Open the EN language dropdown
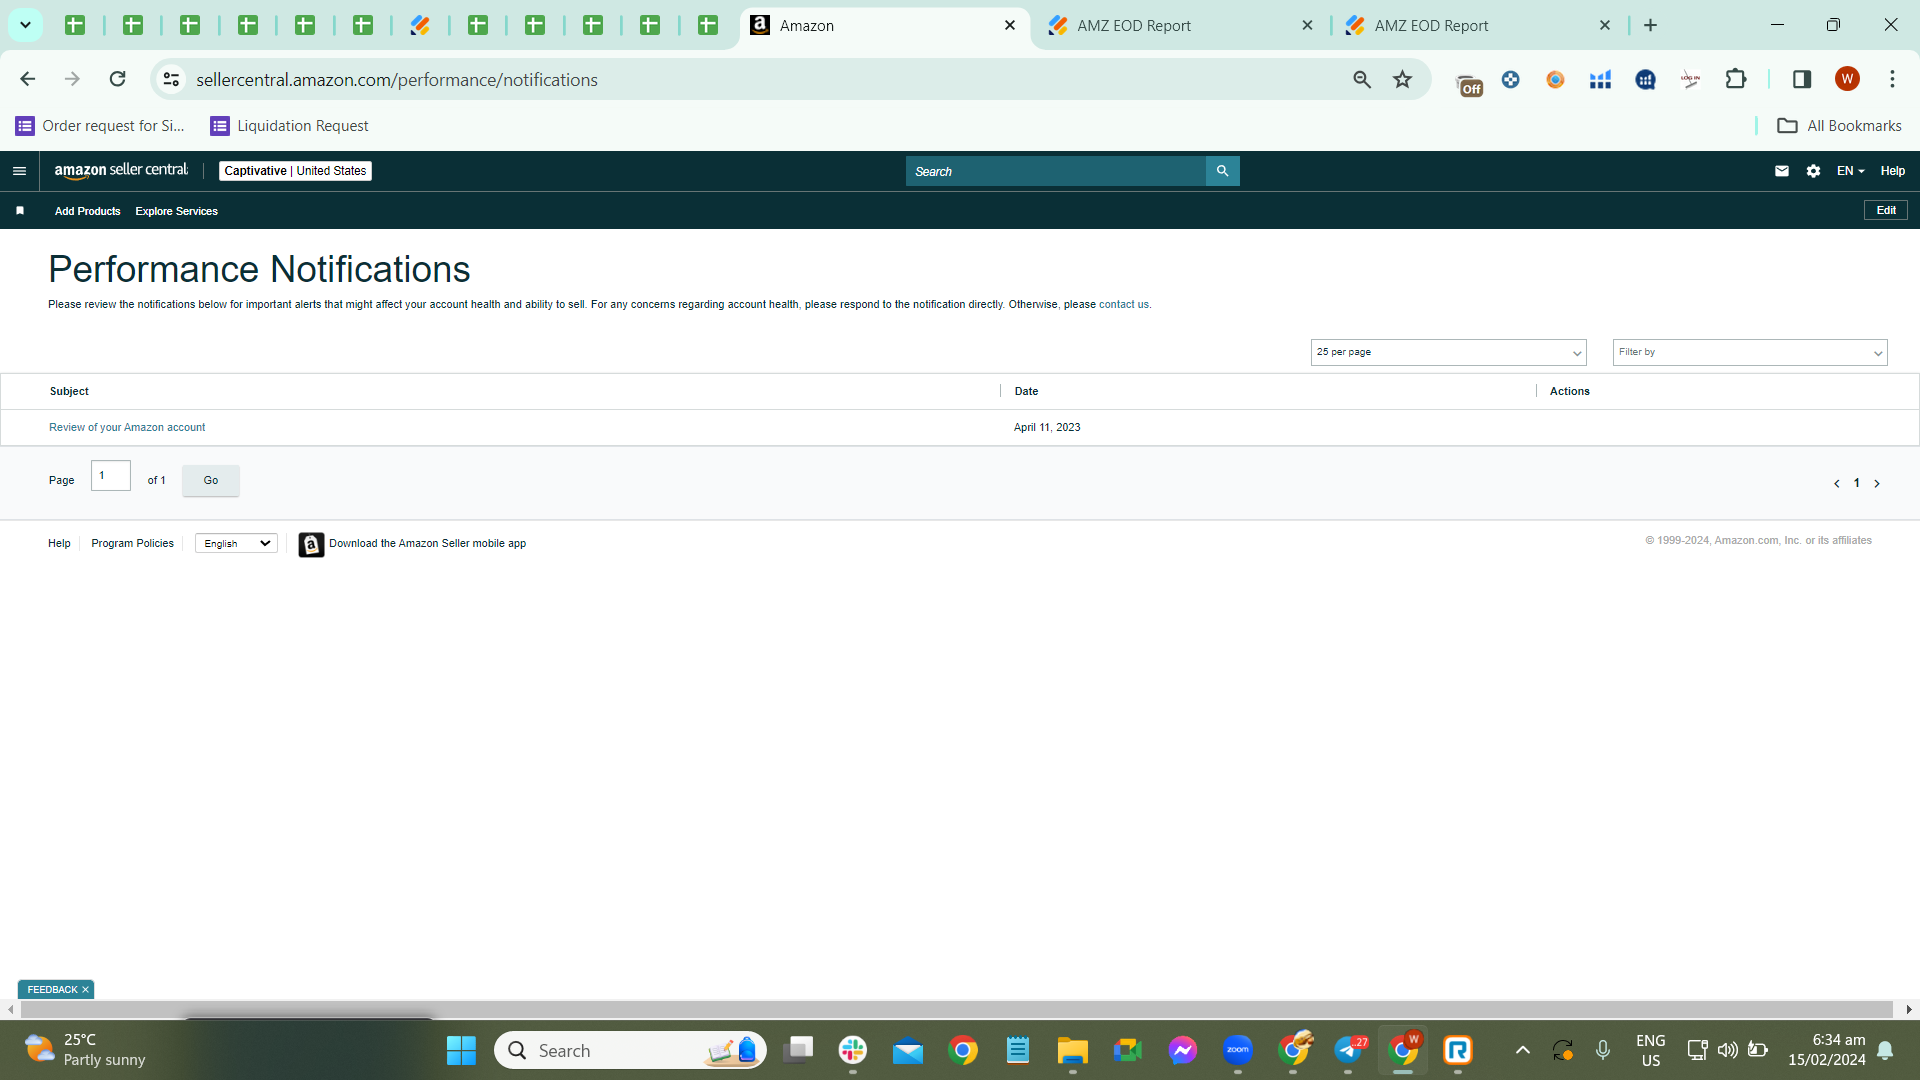The image size is (1920, 1080). point(1850,171)
